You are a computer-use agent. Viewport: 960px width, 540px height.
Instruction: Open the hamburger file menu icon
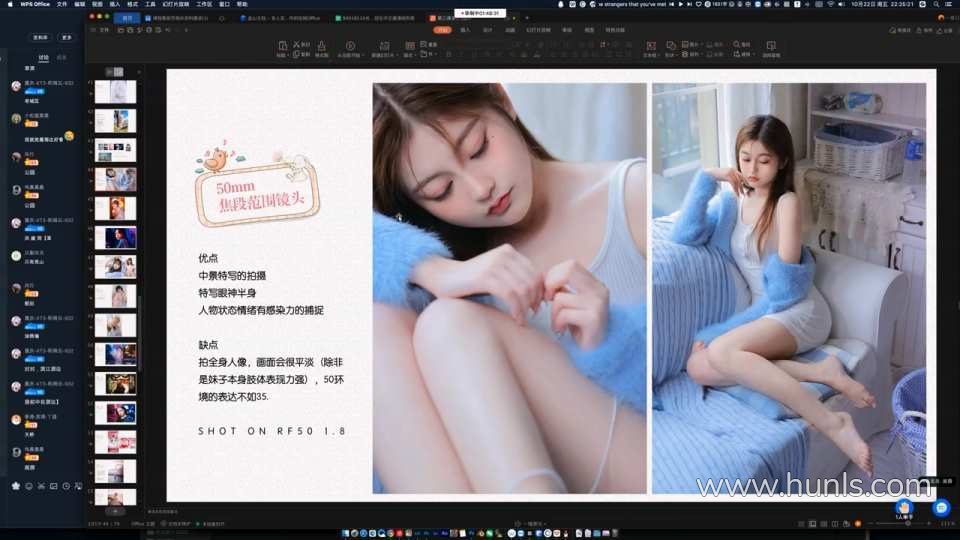point(94,29)
